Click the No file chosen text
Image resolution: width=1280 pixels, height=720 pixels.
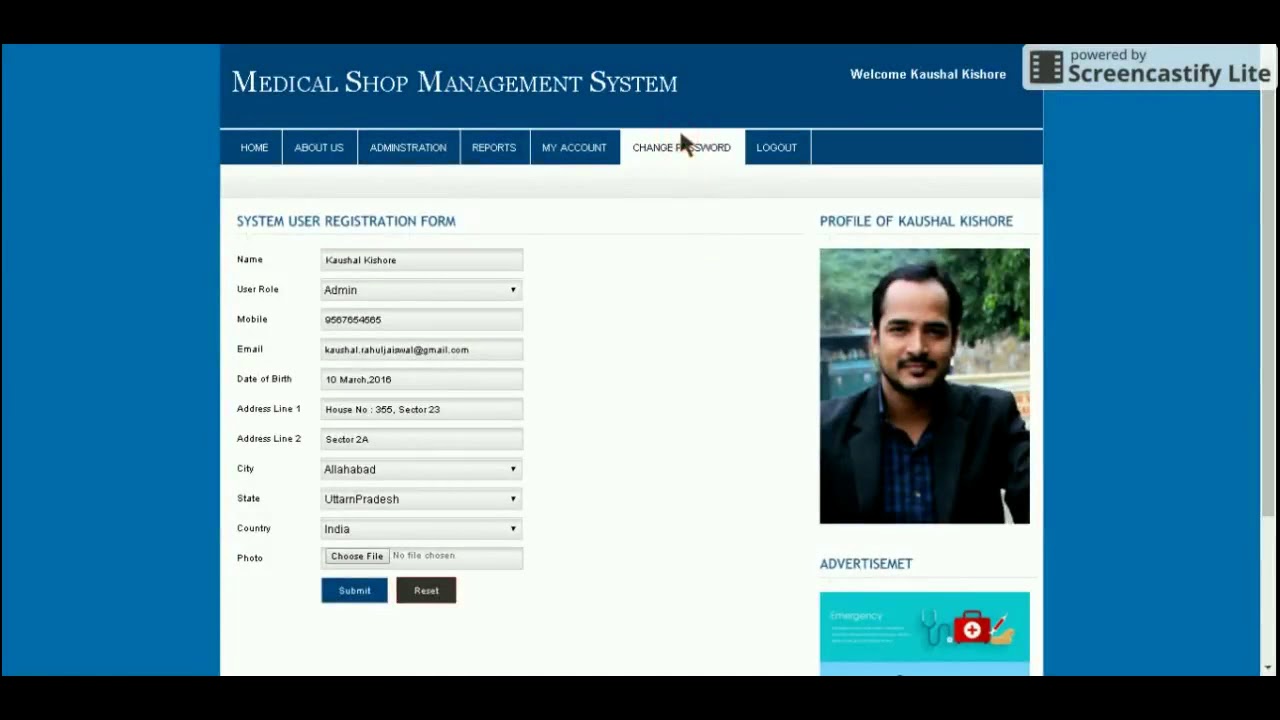424,556
